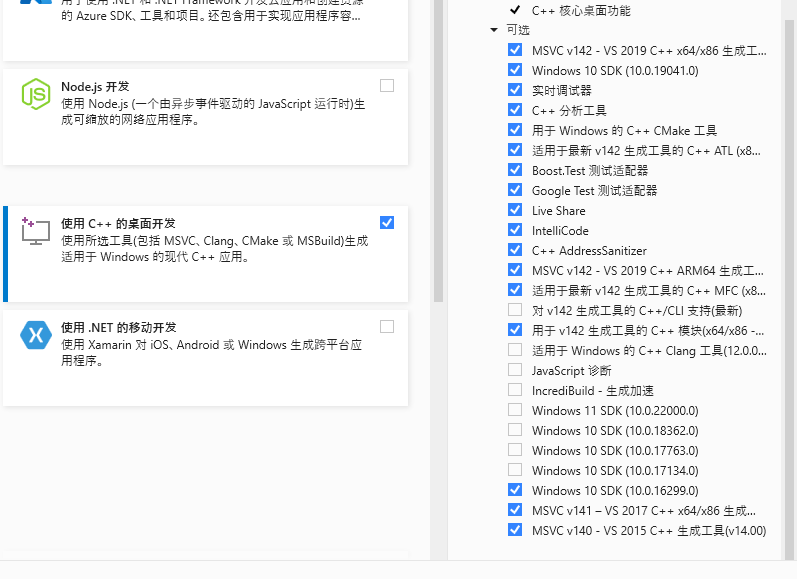Enable C++ Clang 工具 for Windows
This screenshot has height=579, width=797.
point(515,350)
